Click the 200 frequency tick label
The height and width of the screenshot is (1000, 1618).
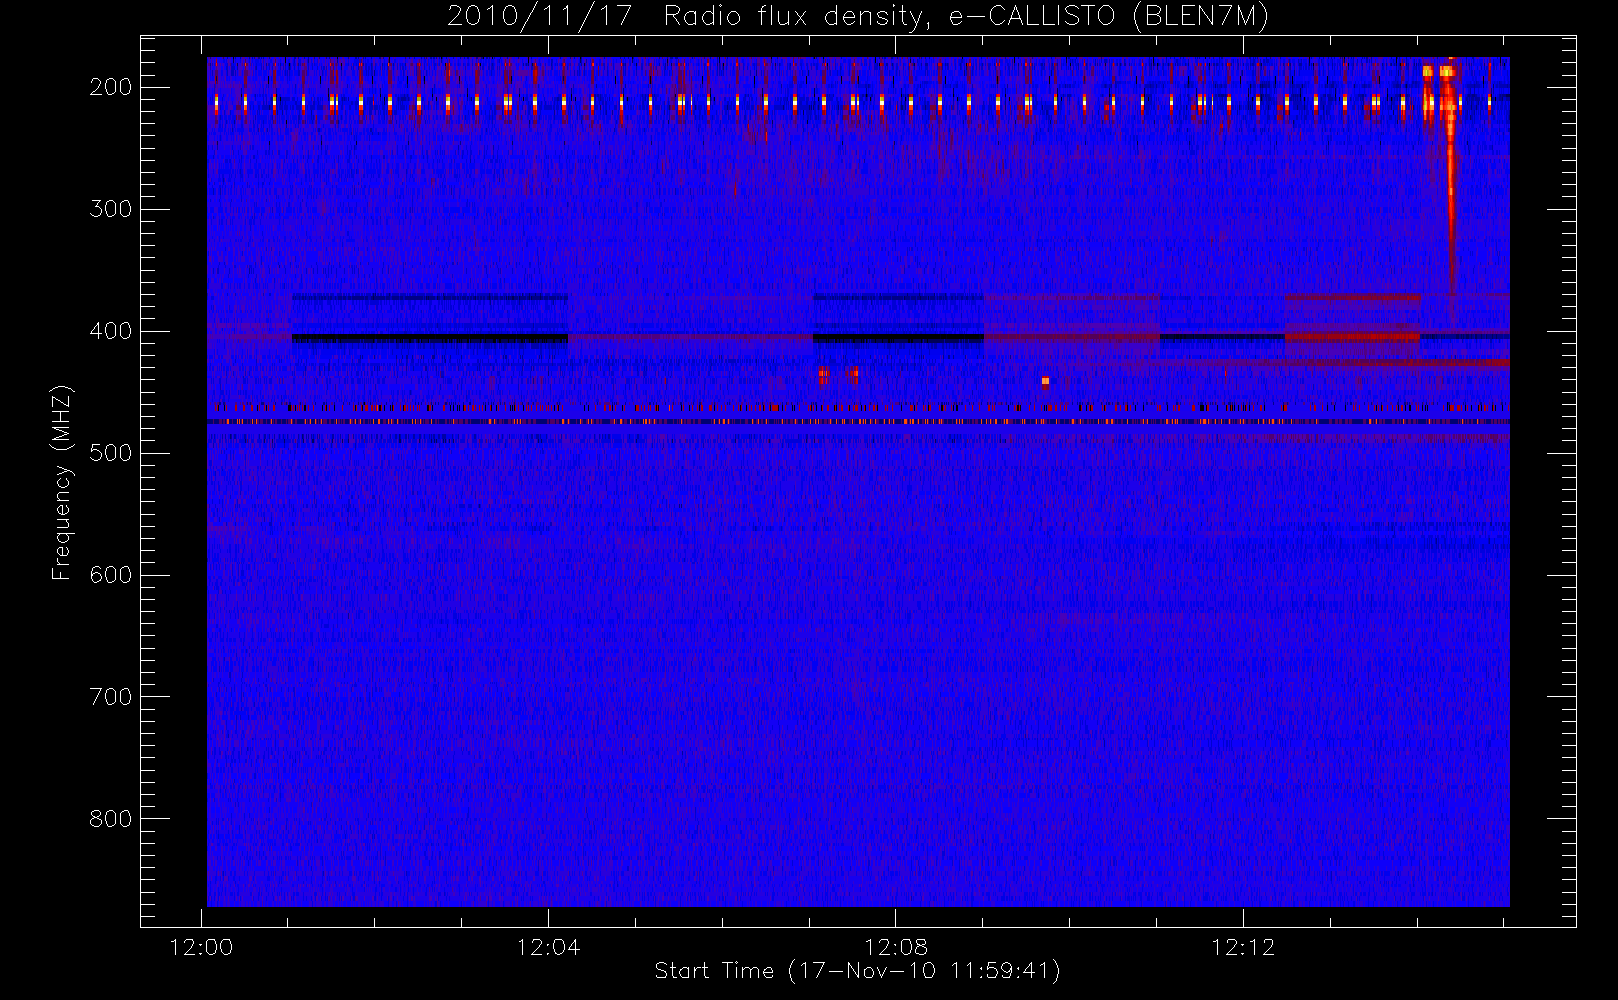[x=111, y=87]
